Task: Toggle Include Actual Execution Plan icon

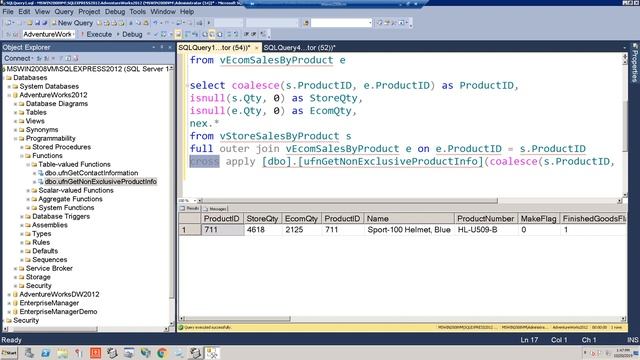Action: (188, 34)
